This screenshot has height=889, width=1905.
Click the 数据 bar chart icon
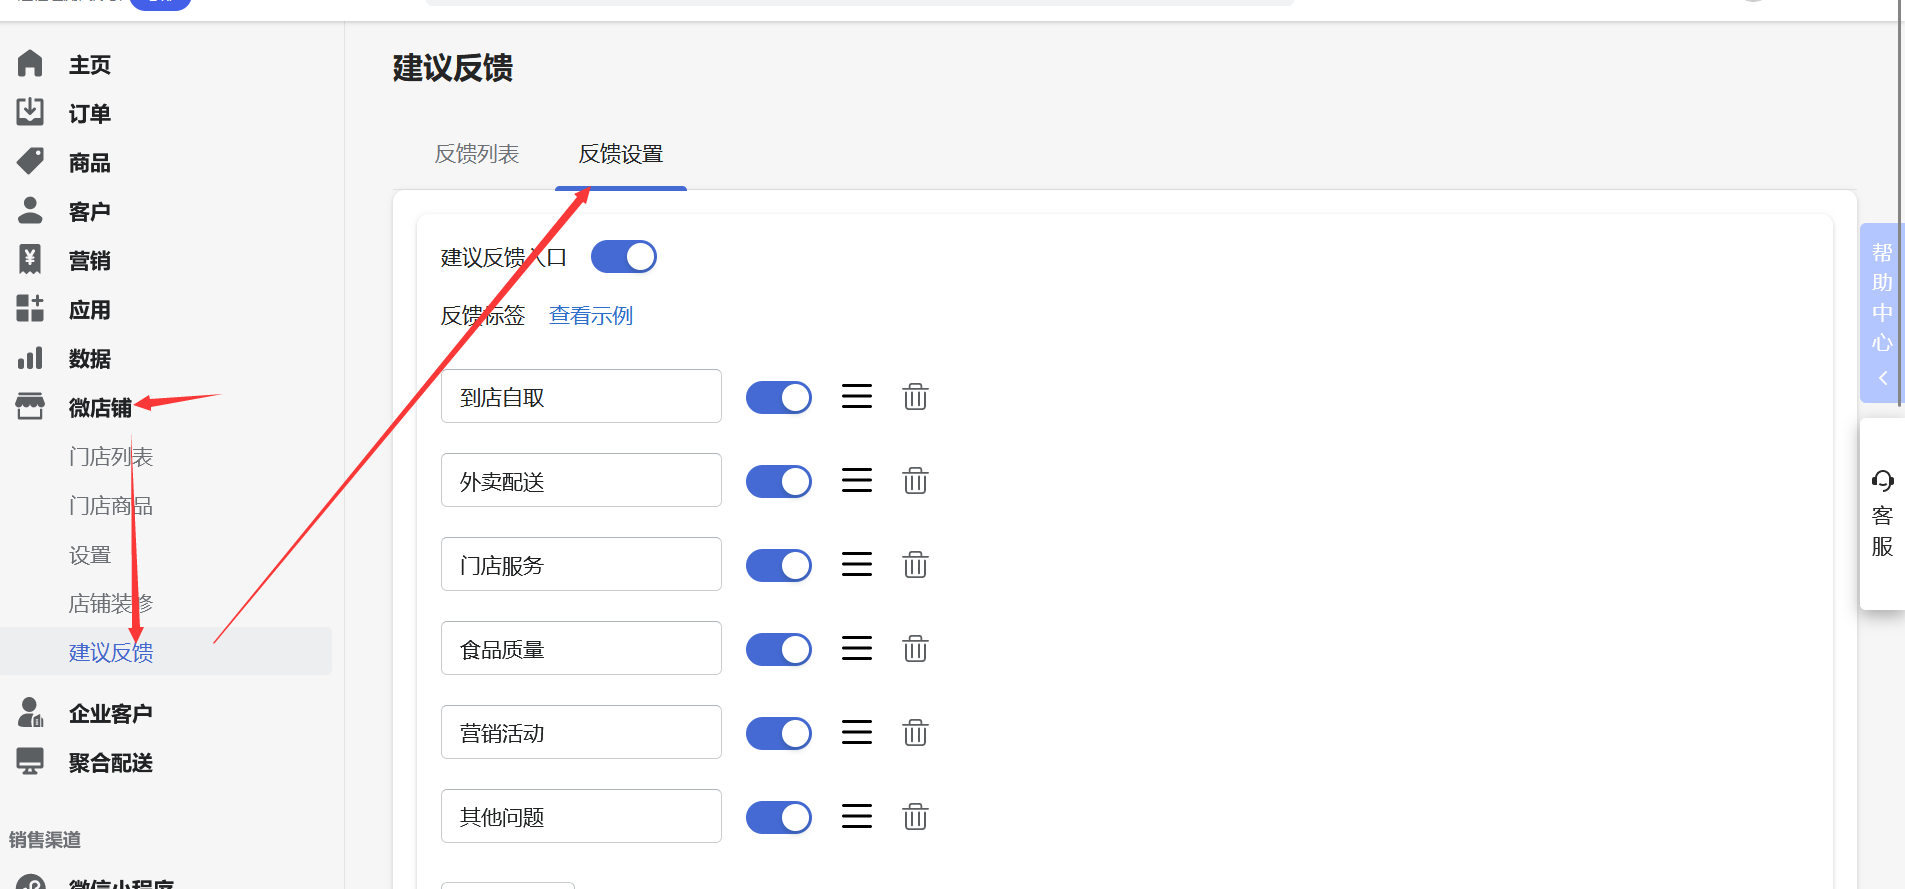[x=30, y=358]
